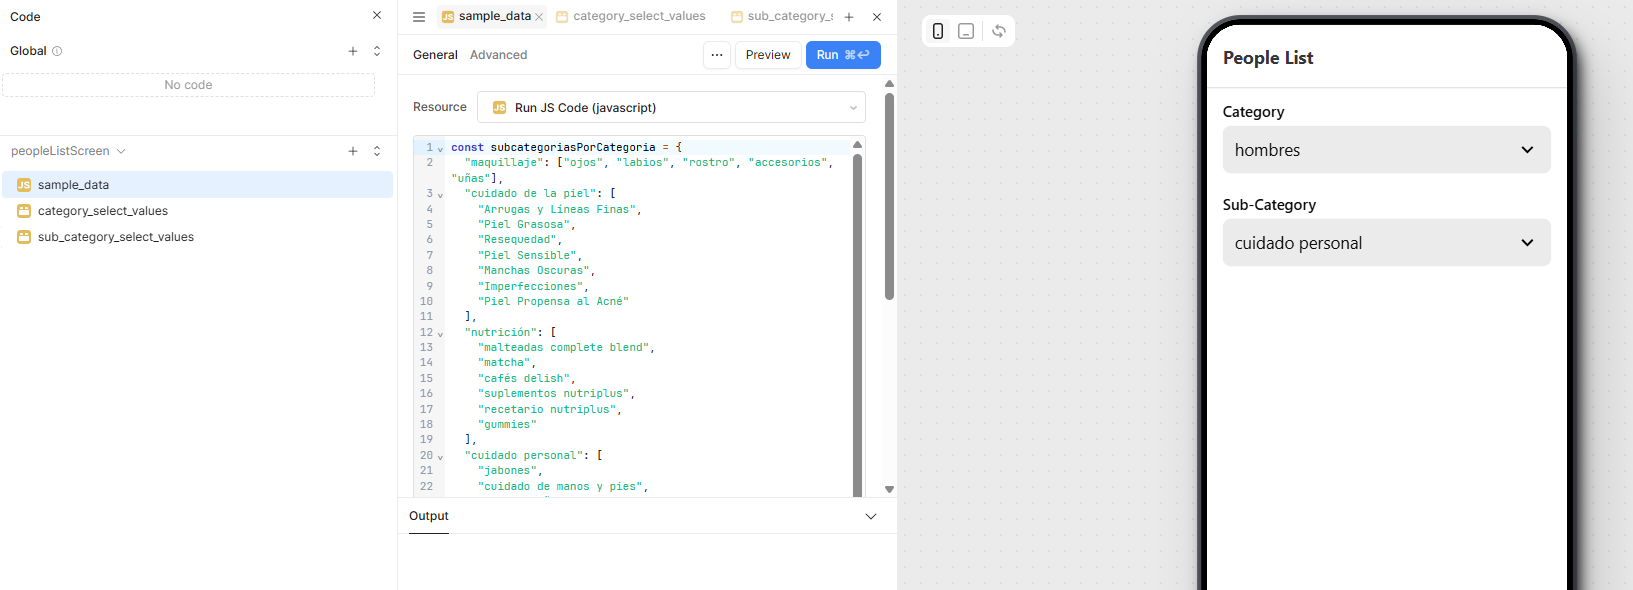Close the Code panel
Viewport: 1633px width, 590px height.
pyautogui.click(x=377, y=16)
